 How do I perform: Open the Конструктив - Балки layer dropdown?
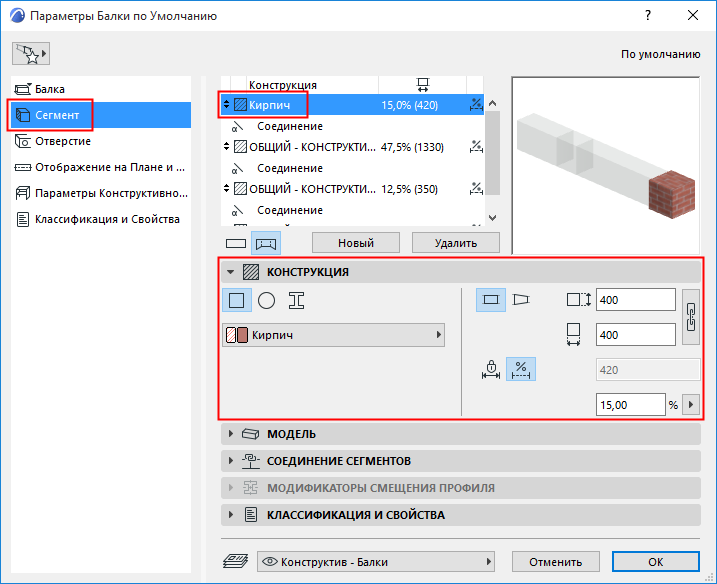tap(376, 562)
